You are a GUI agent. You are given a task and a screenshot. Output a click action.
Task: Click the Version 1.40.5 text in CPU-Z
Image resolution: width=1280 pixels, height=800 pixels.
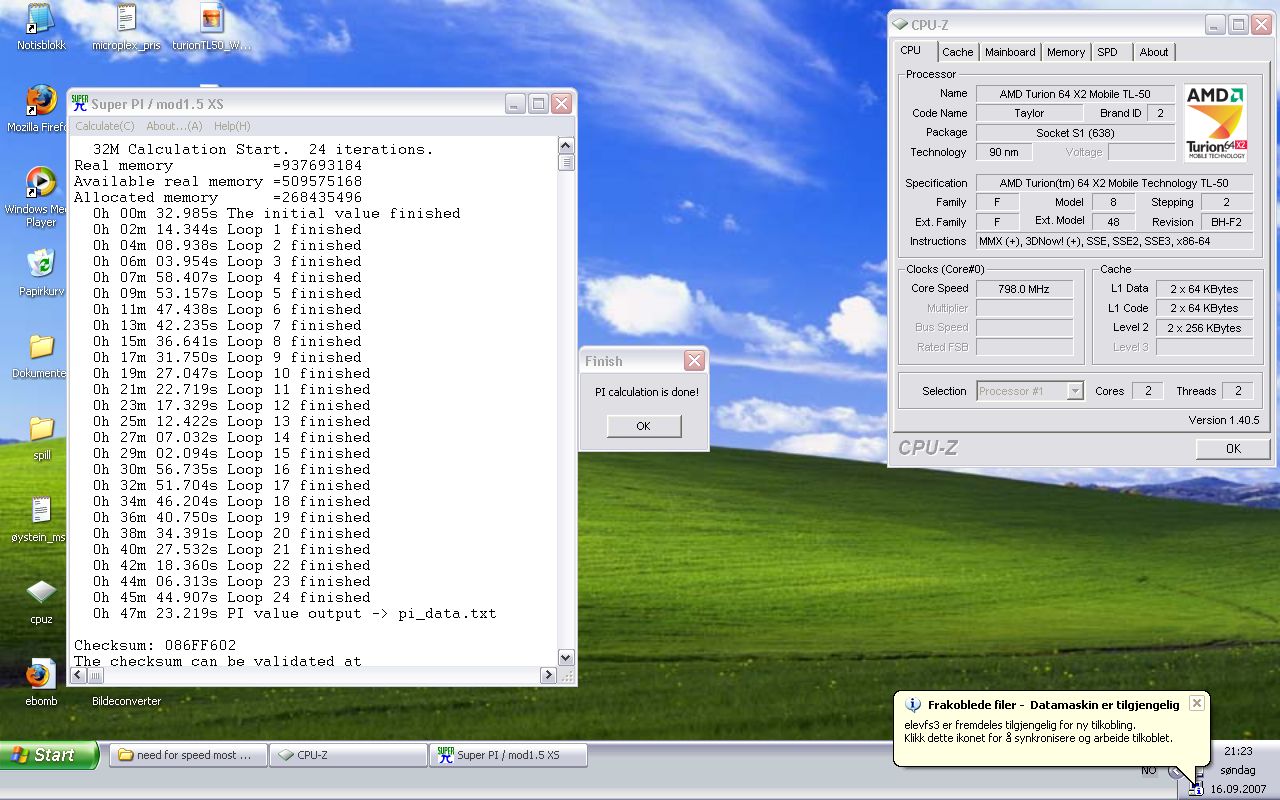(x=1224, y=420)
